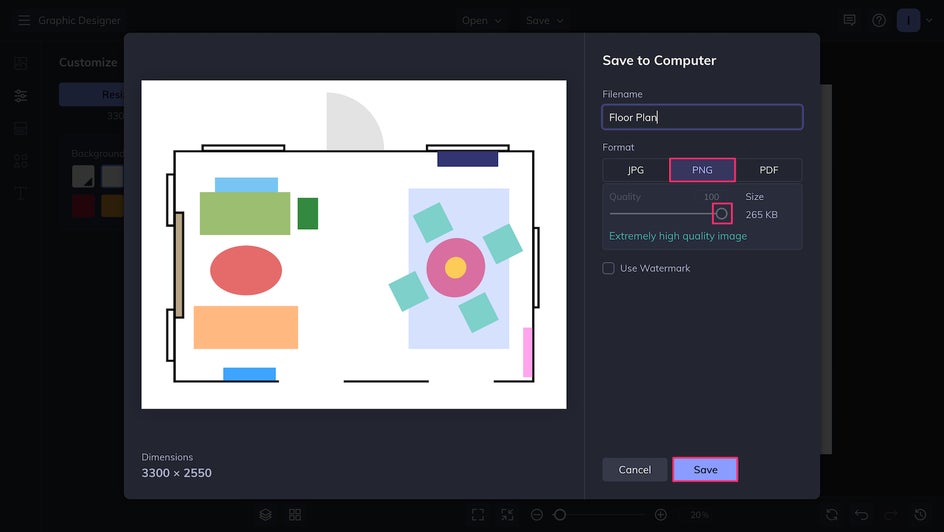Click the zoom out minus icon
This screenshot has width=944, height=532.
(537, 515)
